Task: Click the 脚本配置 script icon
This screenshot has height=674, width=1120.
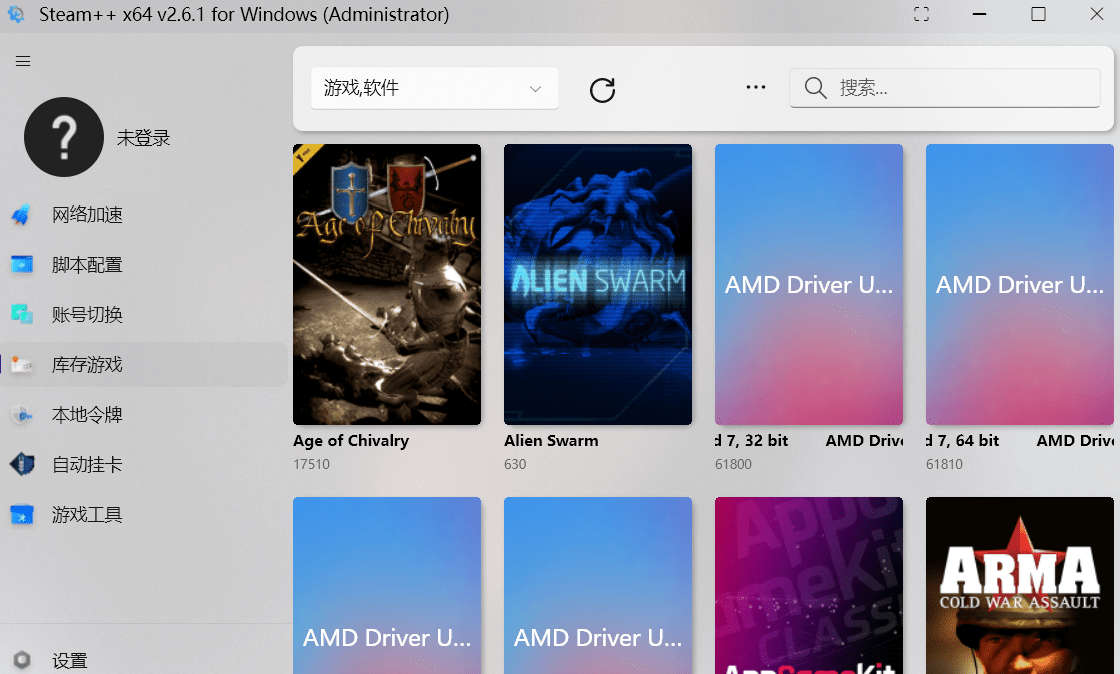Action: pyautogui.click(x=21, y=265)
